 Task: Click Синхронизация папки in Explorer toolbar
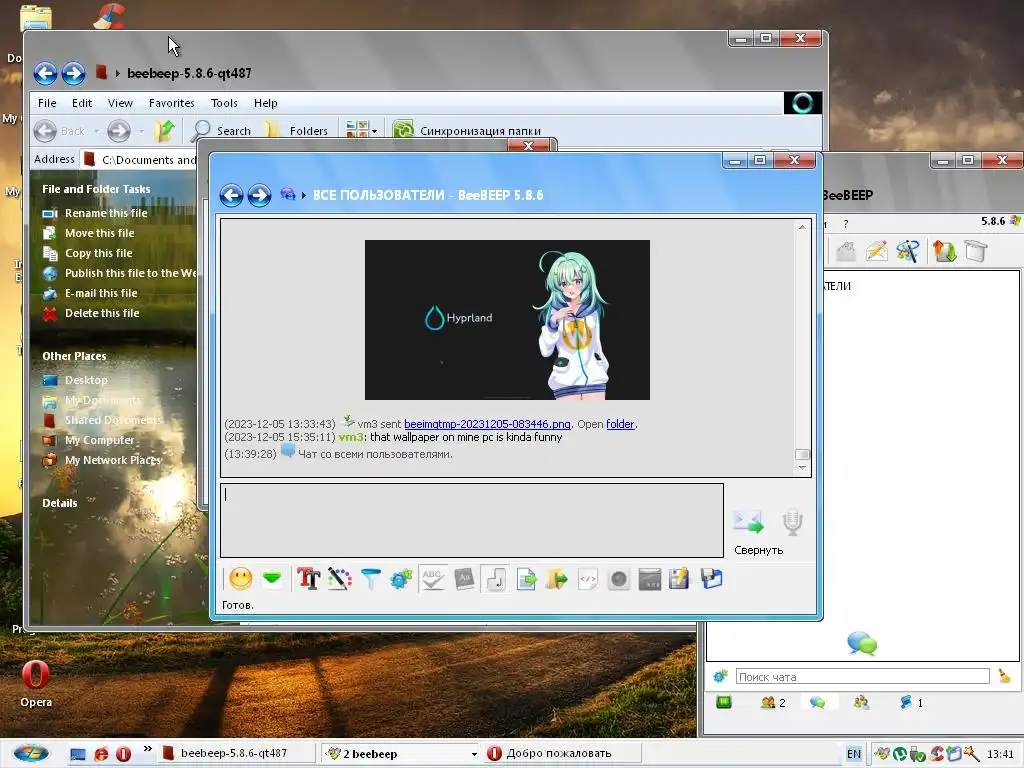[468, 131]
